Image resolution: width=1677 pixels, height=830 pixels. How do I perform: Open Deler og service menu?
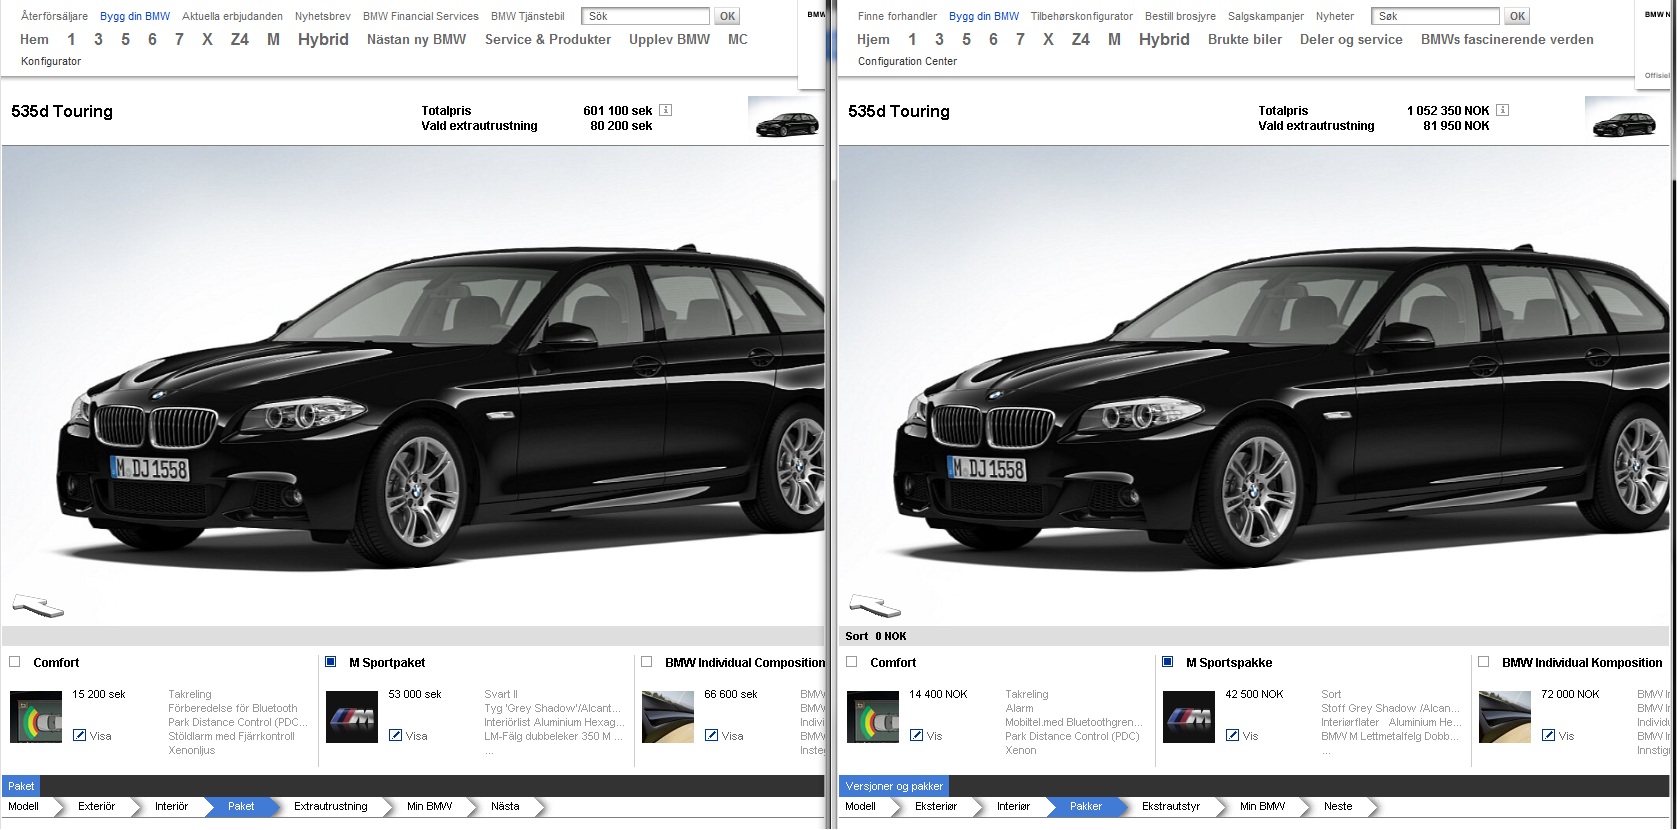coord(1351,39)
